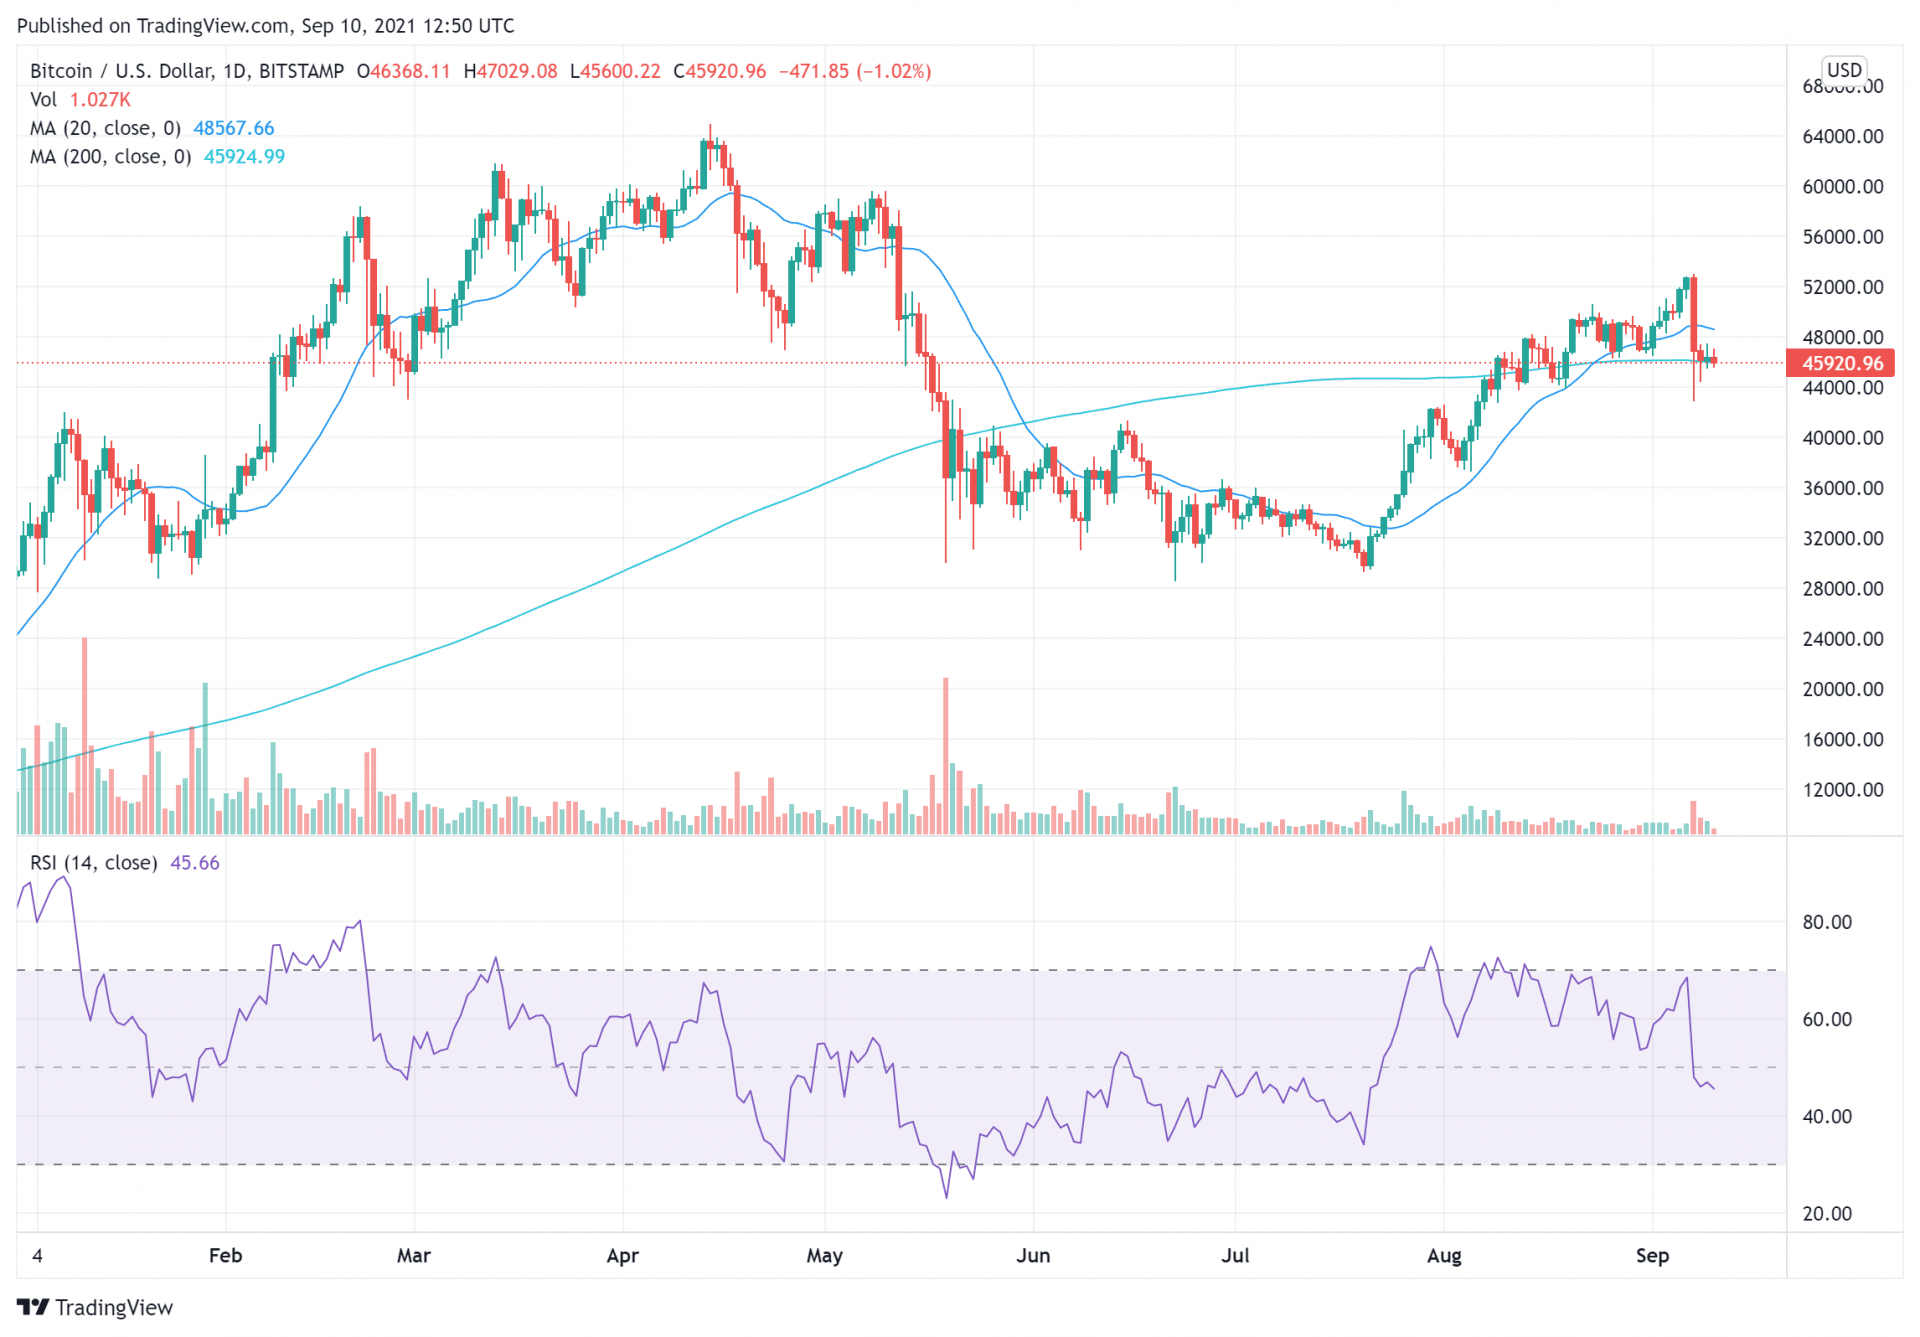The image size is (1920, 1337).
Task: Click the low price value L45600.22
Action: [x=615, y=71]
